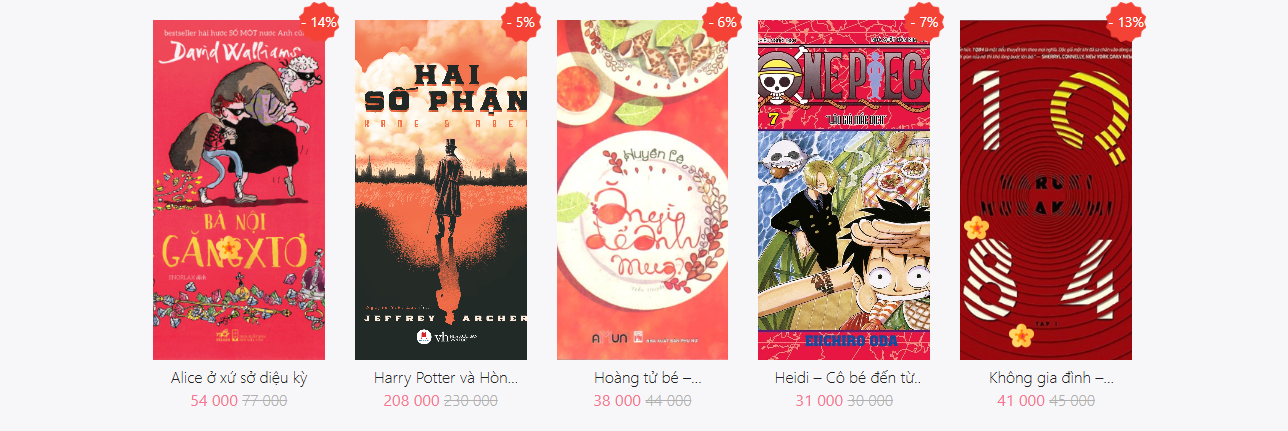Viewport: 1288px width, 431px height.
Task: Click the 38 000 sale price
Action: click(x=617, y=400)
